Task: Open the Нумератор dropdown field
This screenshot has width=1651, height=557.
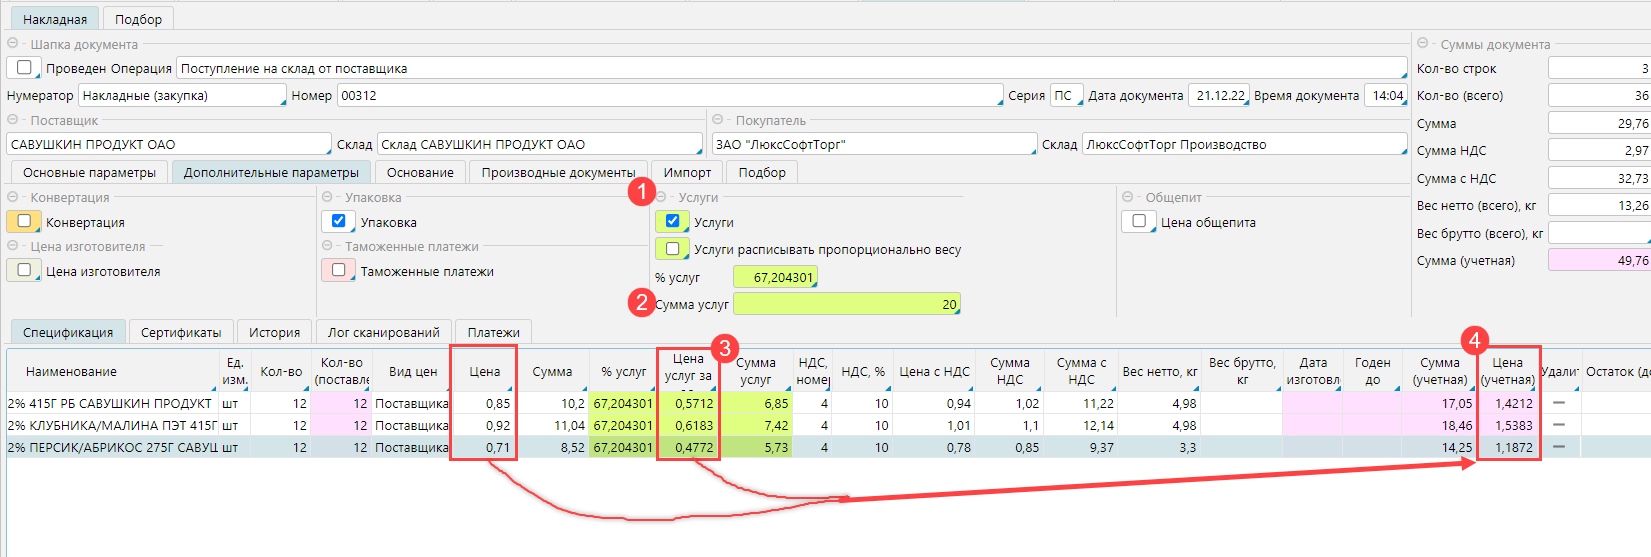Action: click(x=182, y=96)
